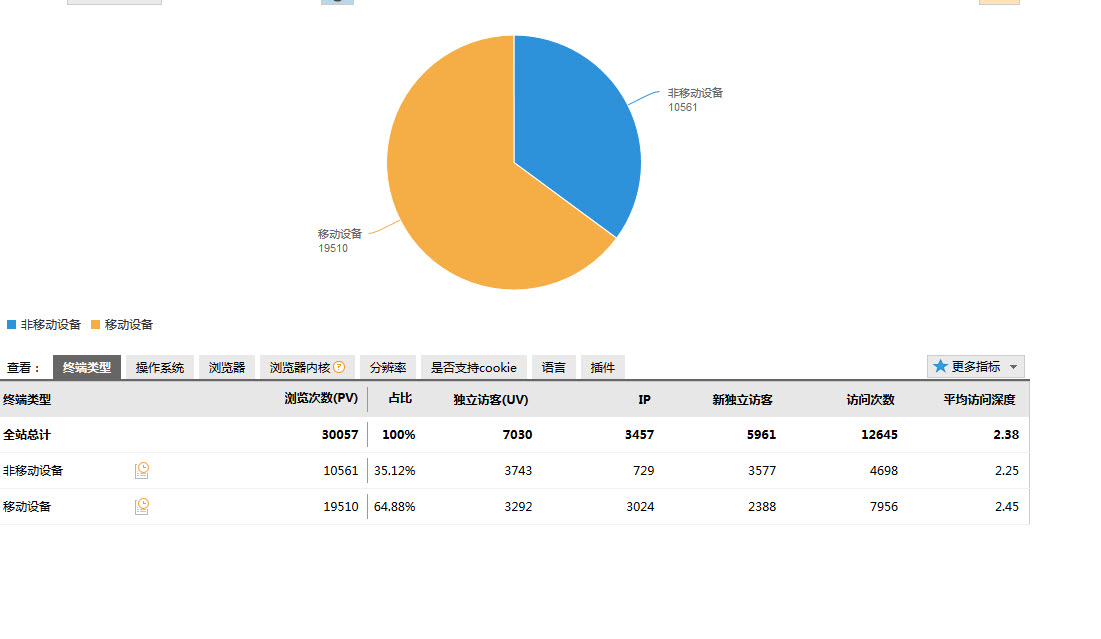
Task: Sort by 独立访客(UV) column header
Action: pos(490,400)
